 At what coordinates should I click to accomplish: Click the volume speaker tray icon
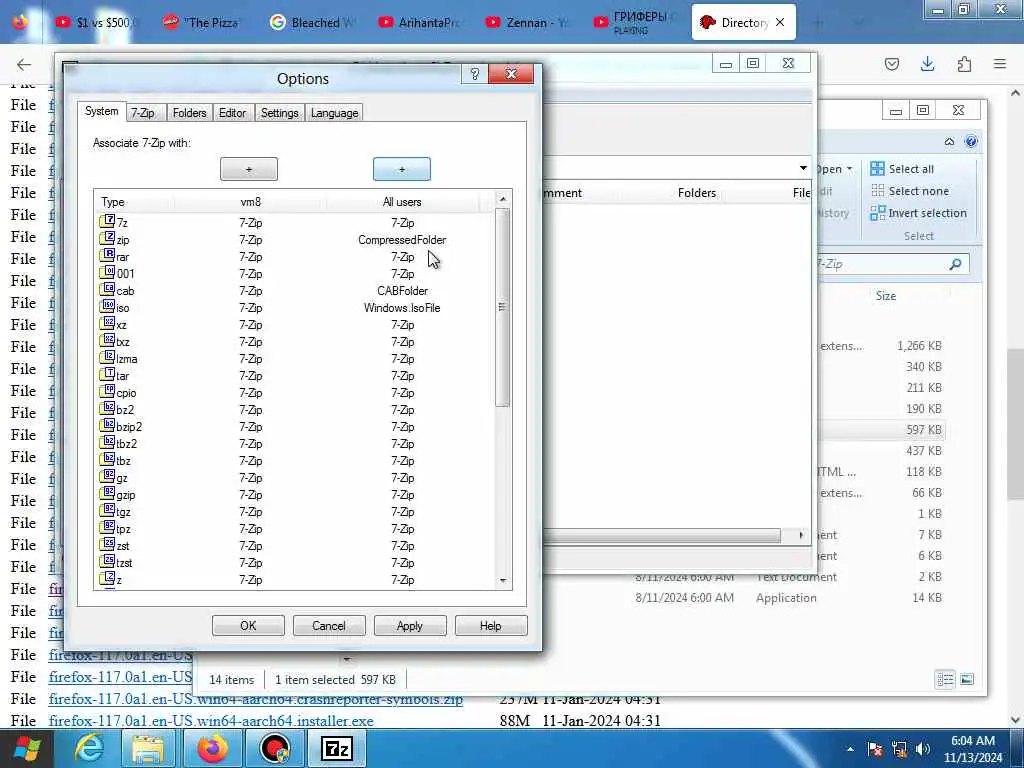coord(923,748)
